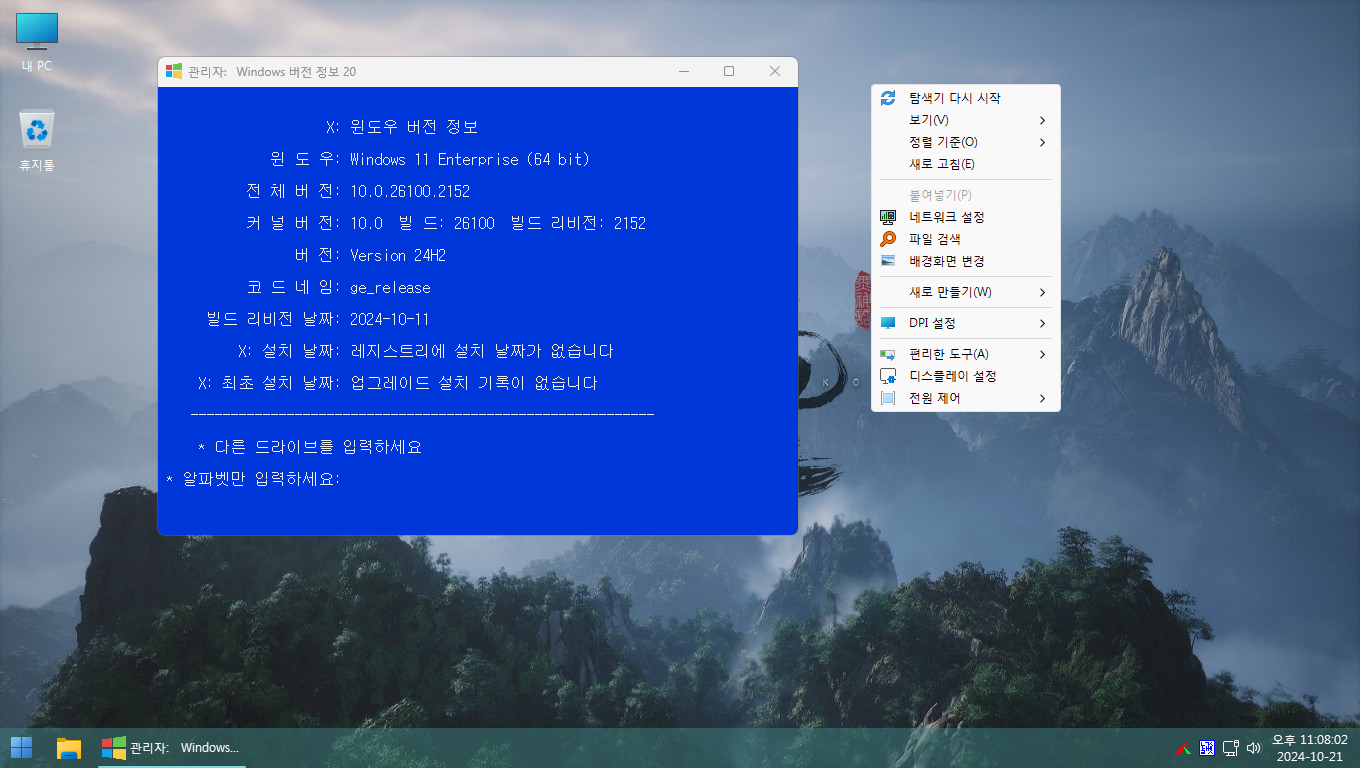The height and width of the screenshot is (768, 1360).
Task: Expand the 정렬 기준(O) submenu
Action: [x=1042, y=142]
